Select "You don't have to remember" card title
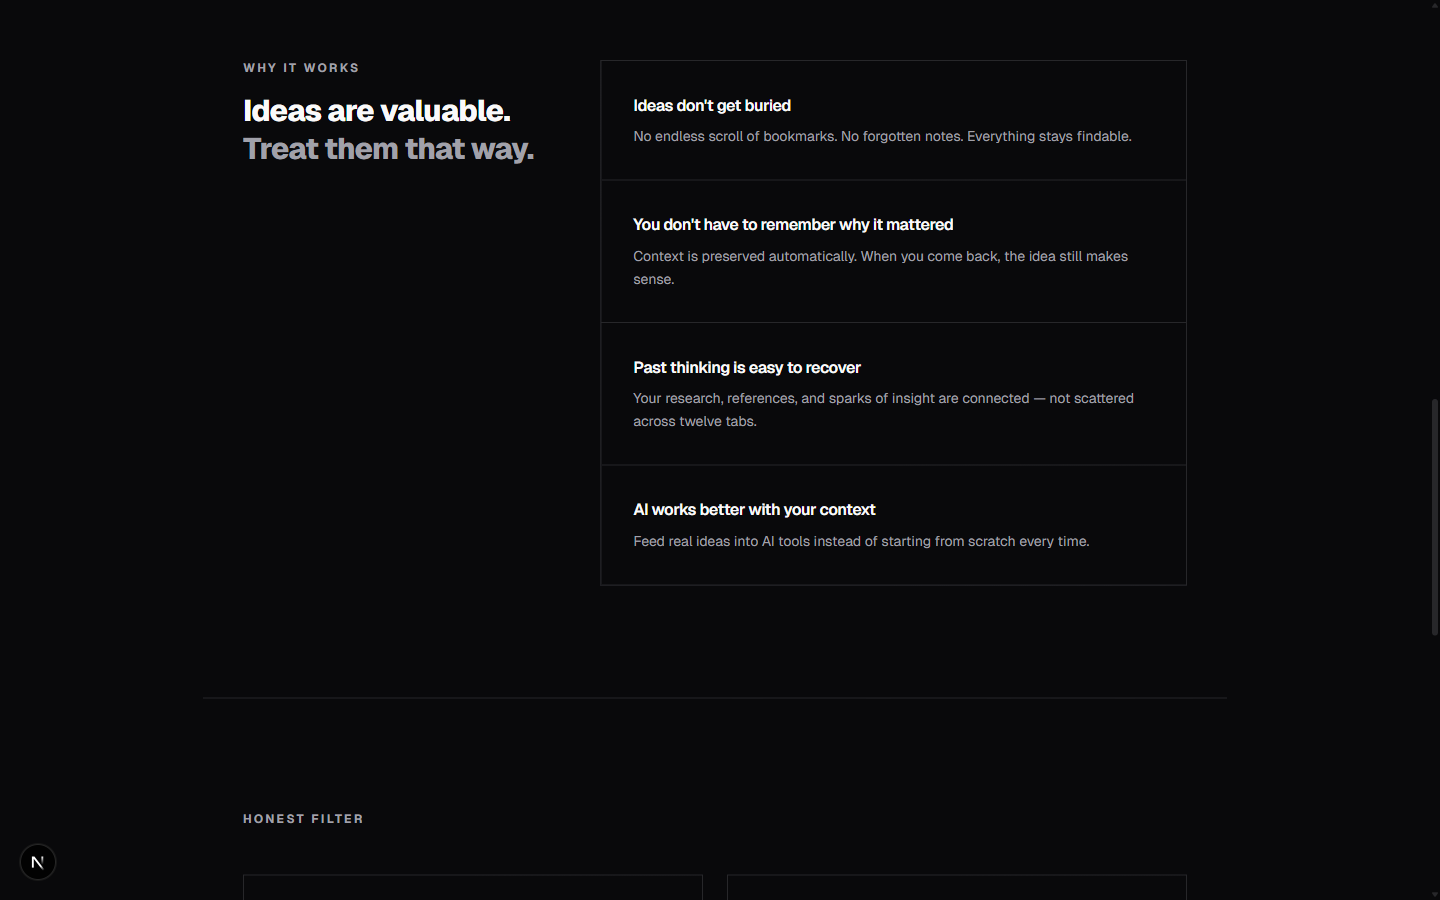The height and width of the screenshot is (900, 1440). (793, 225)
